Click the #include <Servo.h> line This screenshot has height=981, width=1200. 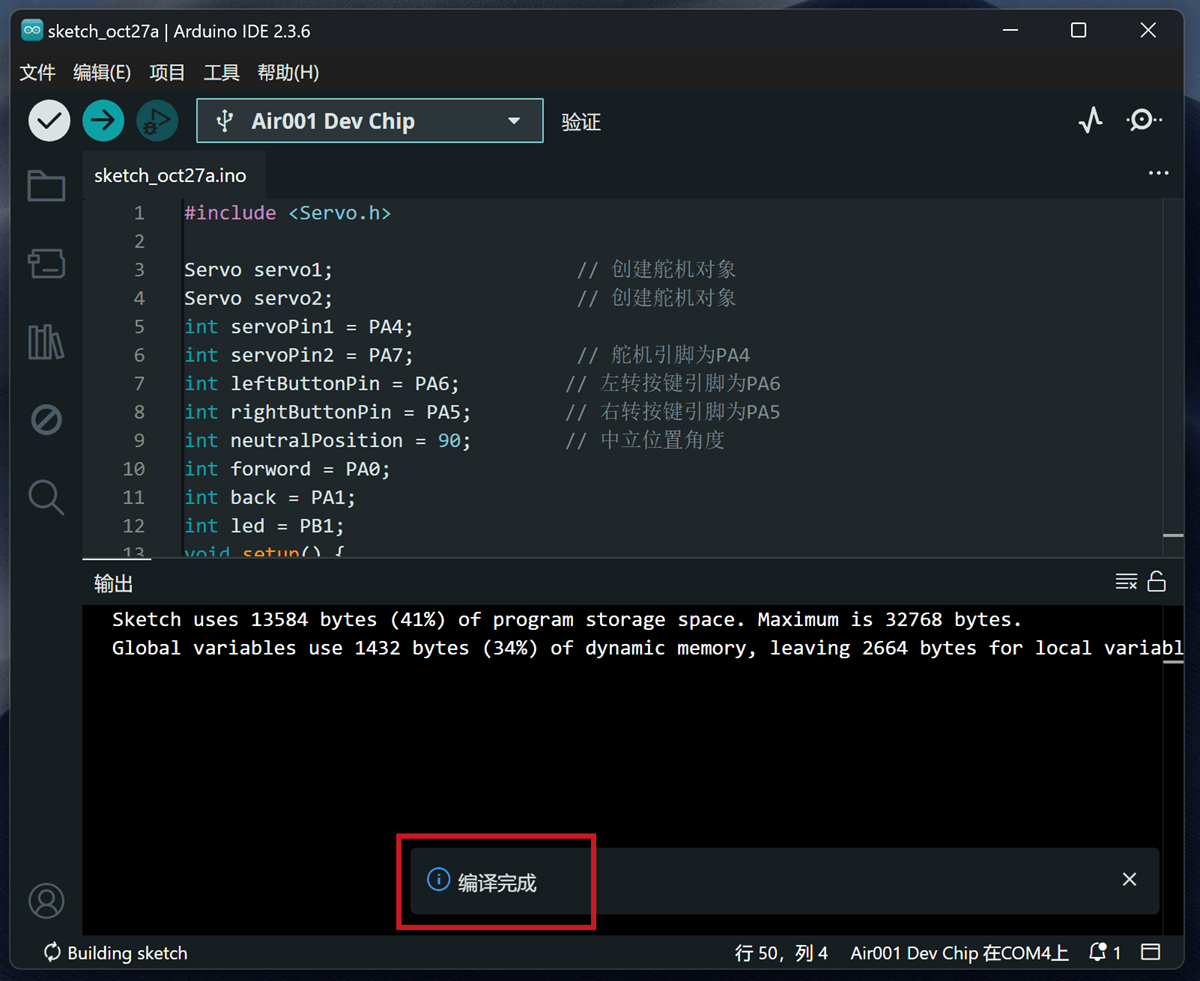(x=288, y=213)
